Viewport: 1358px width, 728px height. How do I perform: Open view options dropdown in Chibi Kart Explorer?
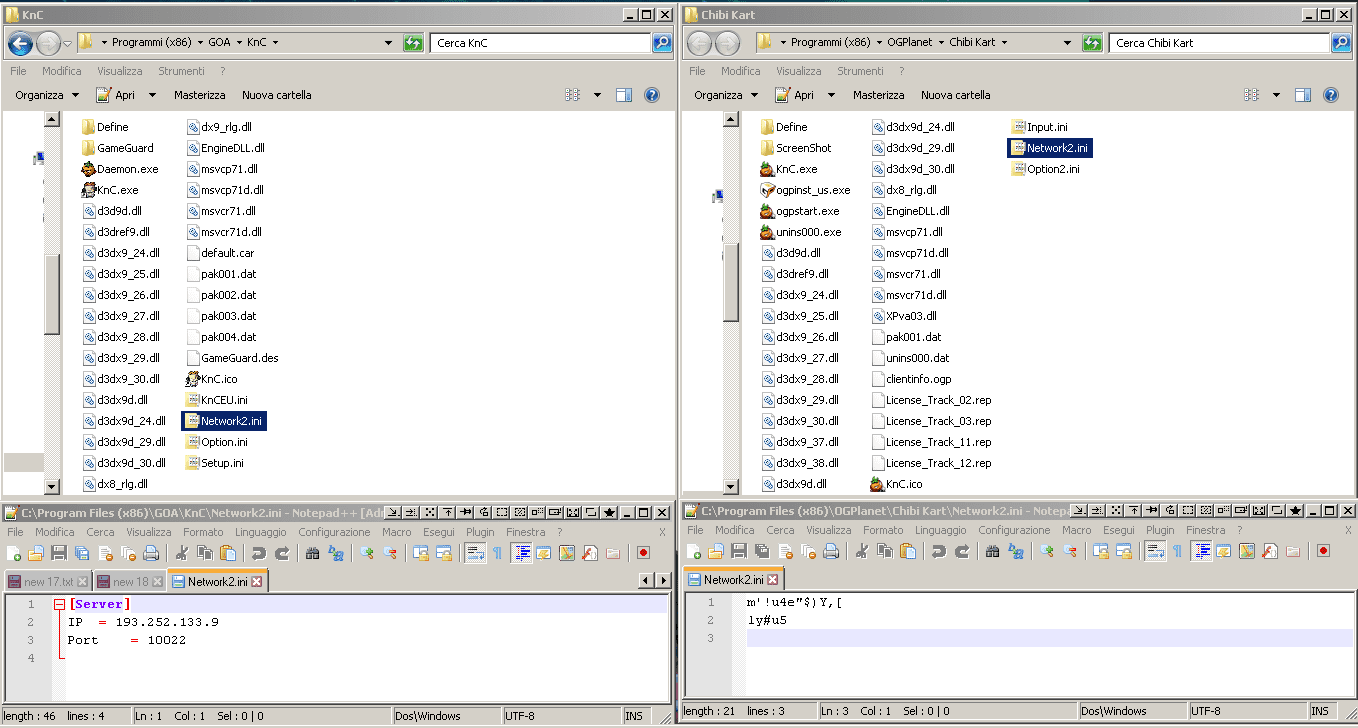1276,95
